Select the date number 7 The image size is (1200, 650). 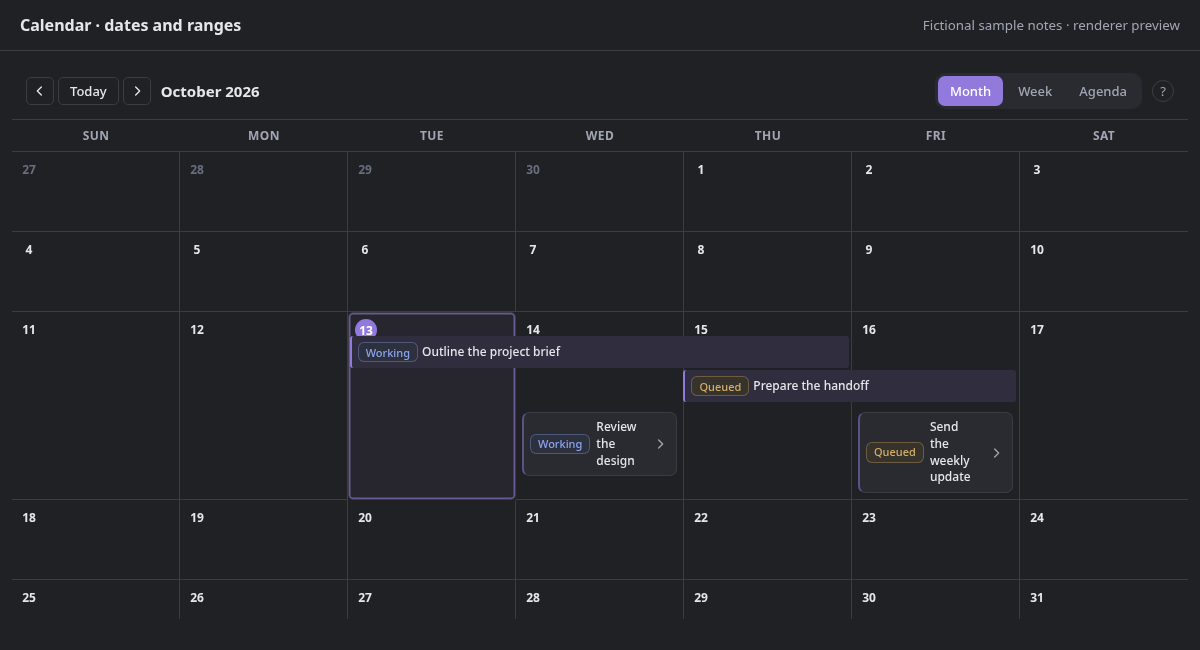(533, 250)
